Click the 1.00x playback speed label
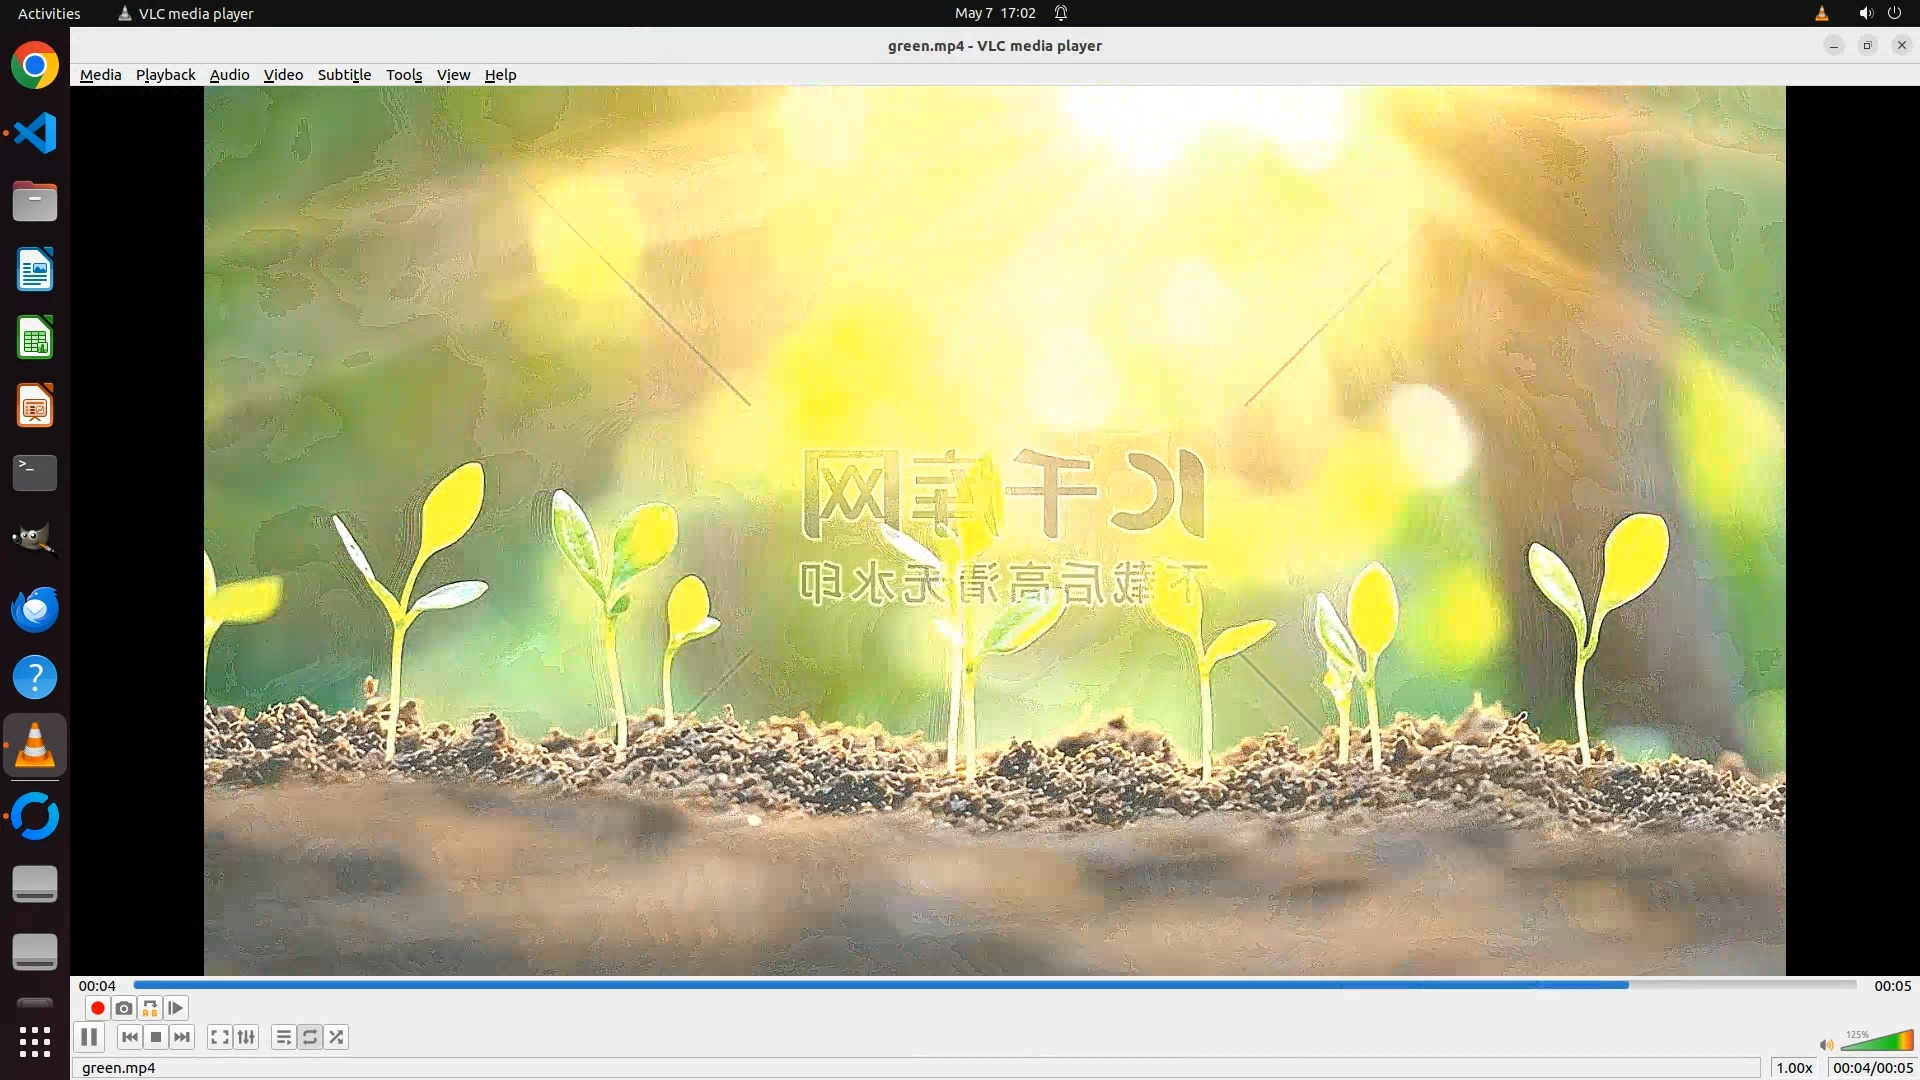Viewport: 1920px width, 1080px height. coord(1794,1068)
